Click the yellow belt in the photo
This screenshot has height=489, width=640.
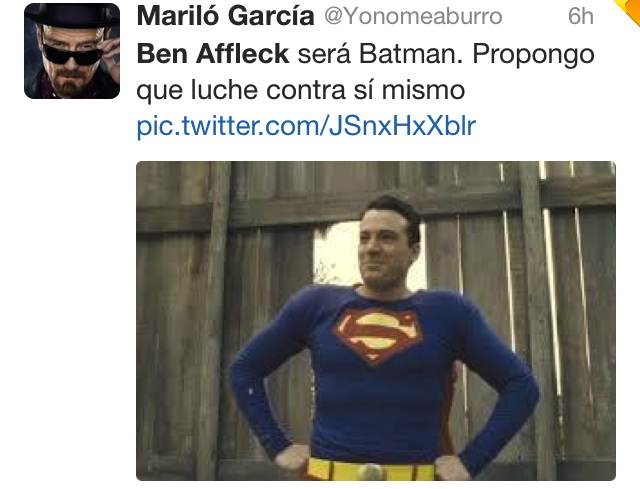point(369,469)
